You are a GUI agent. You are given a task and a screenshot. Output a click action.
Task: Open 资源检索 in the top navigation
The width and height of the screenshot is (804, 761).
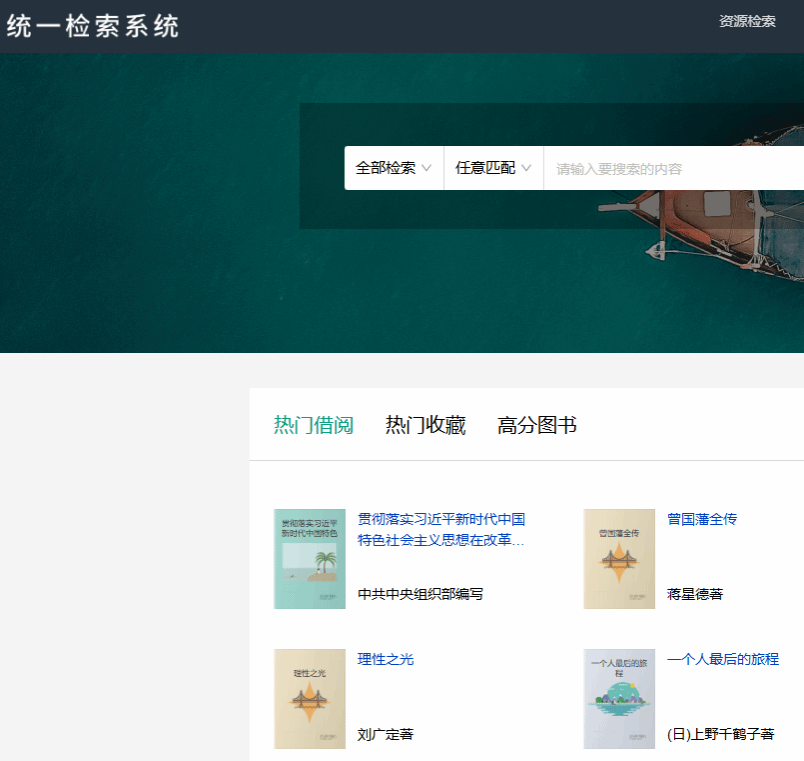pos(747,21)
